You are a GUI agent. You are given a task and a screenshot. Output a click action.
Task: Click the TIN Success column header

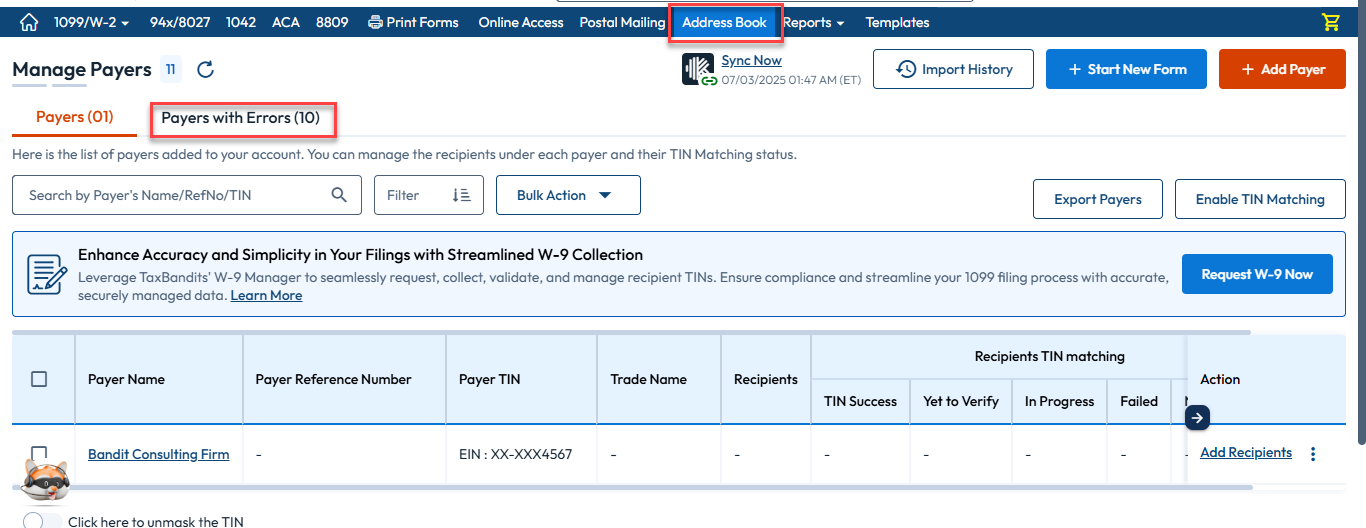click(x=860, y=401)
